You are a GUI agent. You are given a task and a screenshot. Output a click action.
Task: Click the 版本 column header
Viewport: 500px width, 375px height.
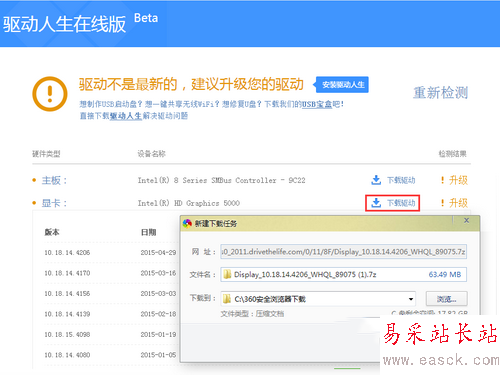52,232
